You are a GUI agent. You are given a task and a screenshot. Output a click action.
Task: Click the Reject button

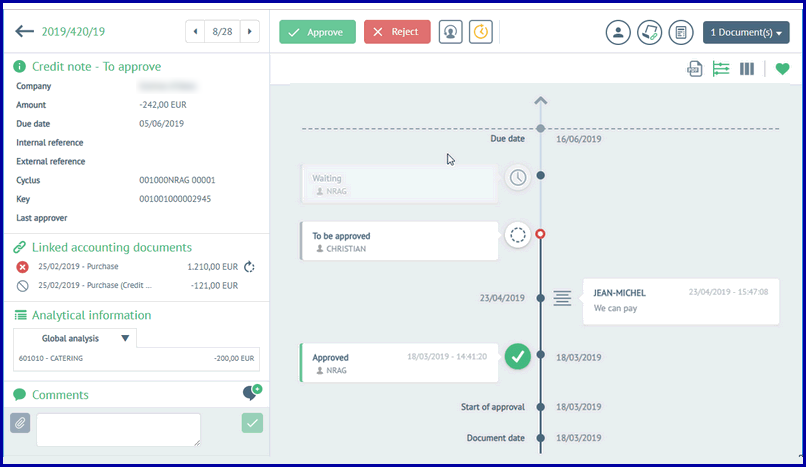coord(397,32)
